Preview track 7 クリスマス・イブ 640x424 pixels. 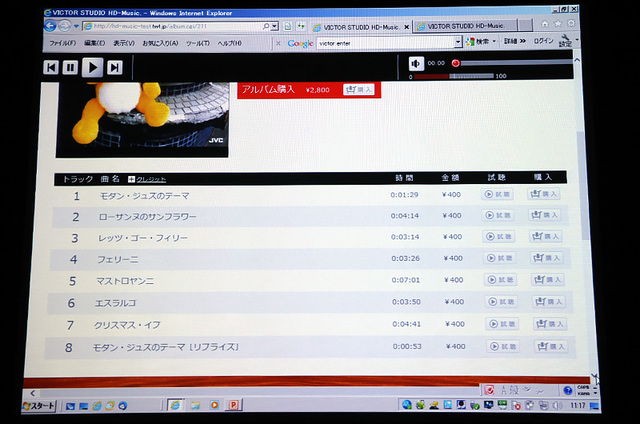pos(502,324)
